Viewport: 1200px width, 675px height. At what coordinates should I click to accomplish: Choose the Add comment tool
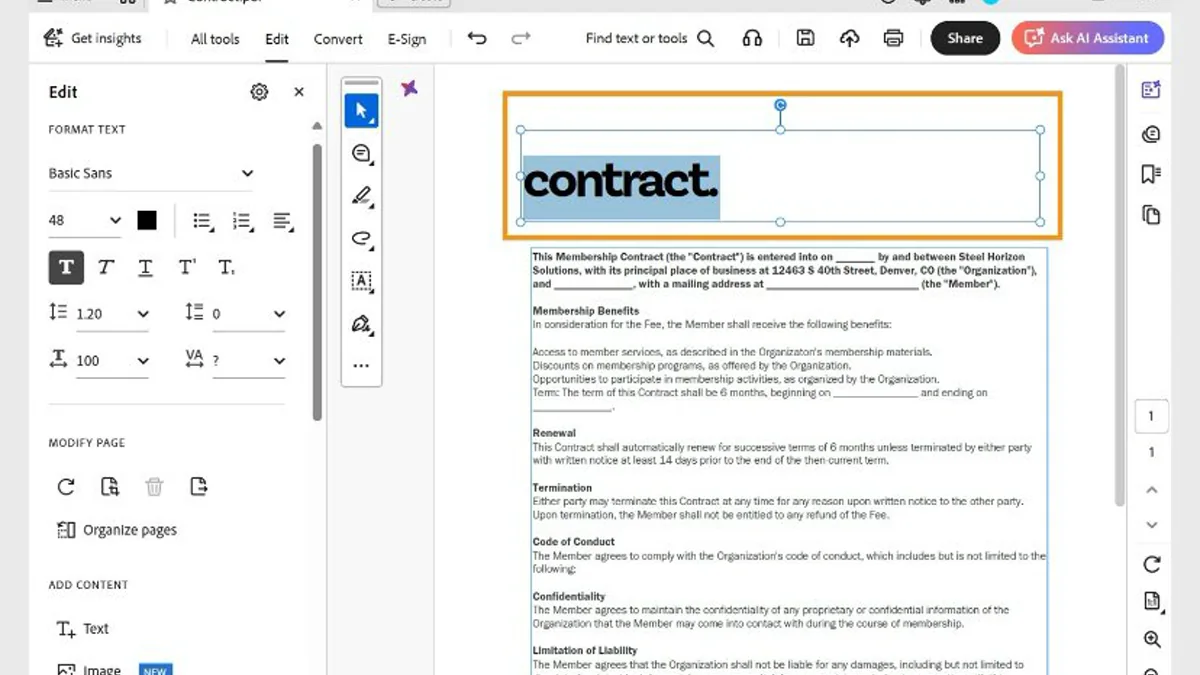click(361, 154)
